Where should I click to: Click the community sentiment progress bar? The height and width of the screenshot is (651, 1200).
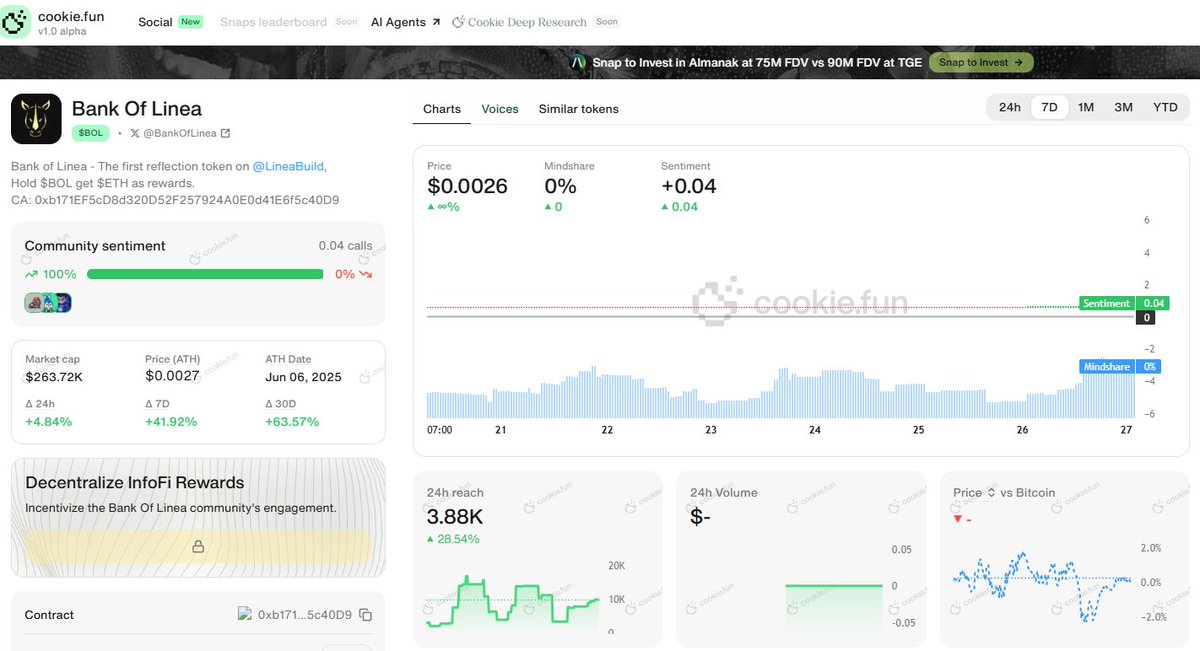pos(205,274)
